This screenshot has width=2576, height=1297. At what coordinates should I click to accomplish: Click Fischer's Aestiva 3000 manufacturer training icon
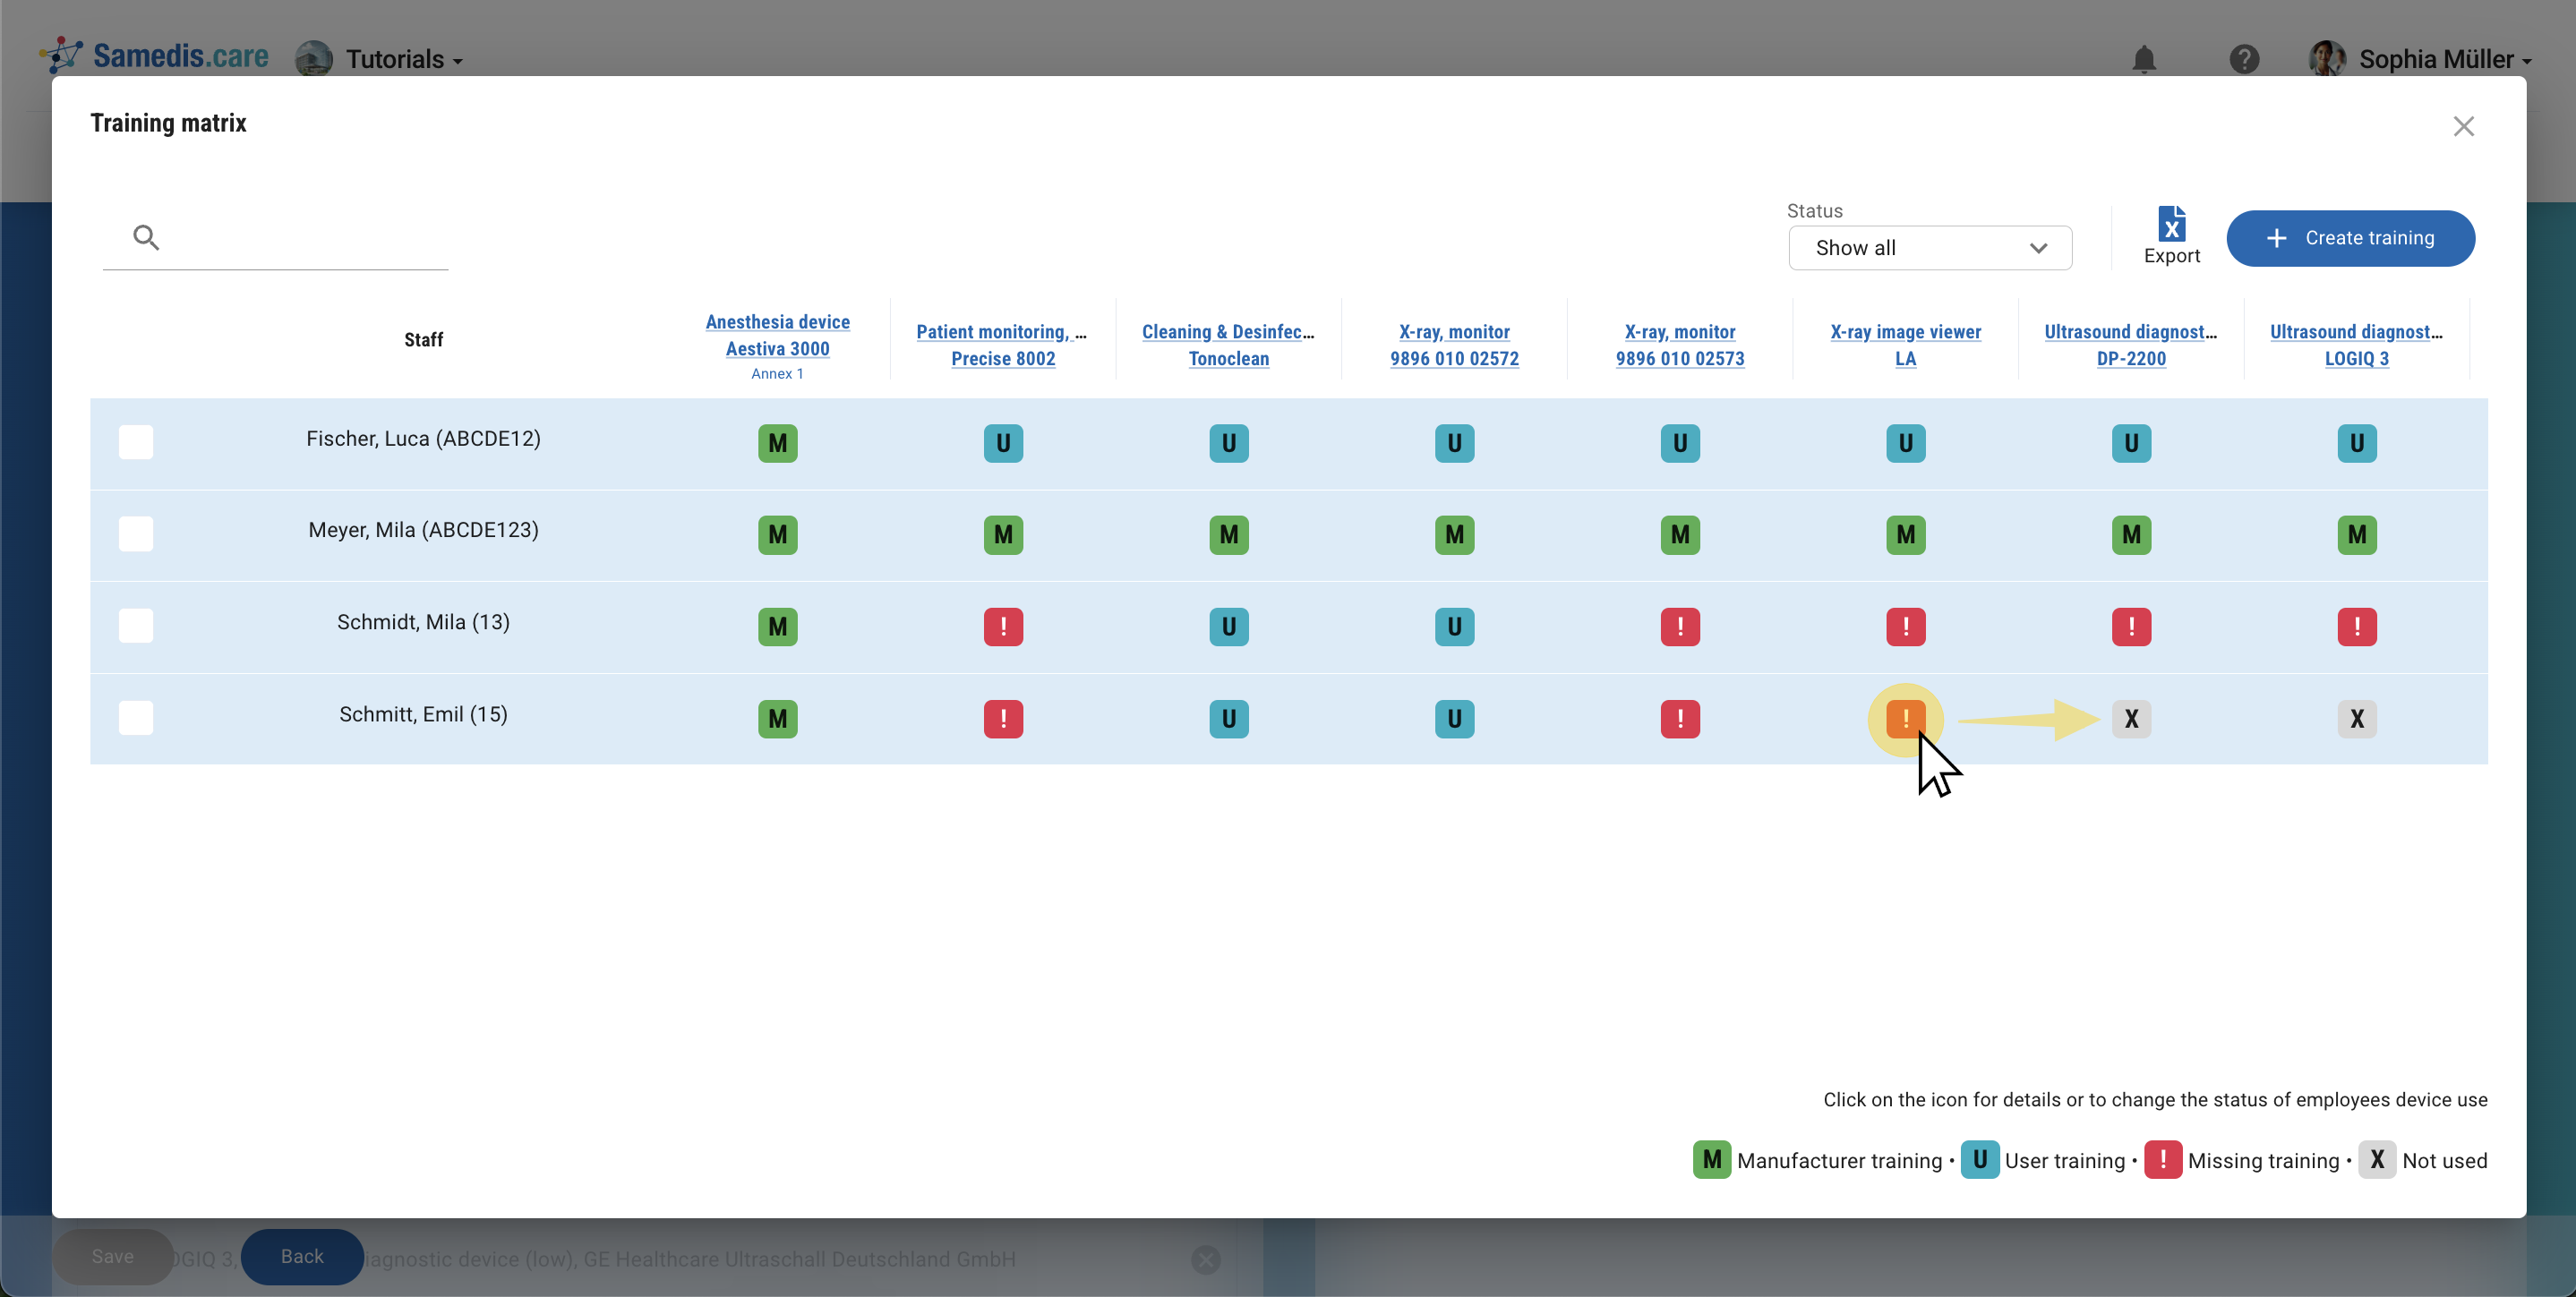click(x=777, y=443)
